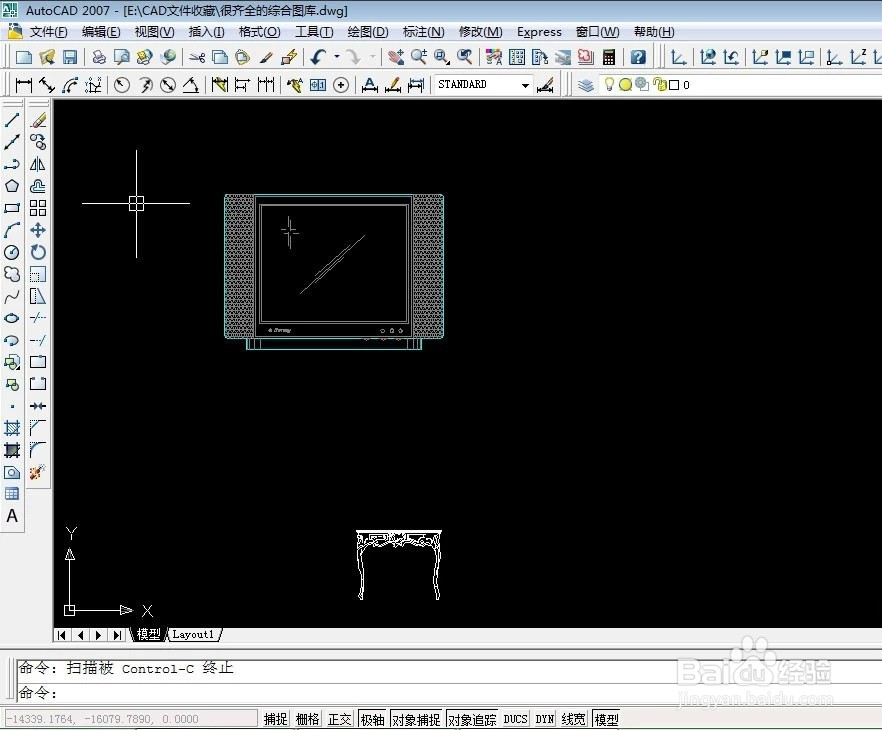
Task: Open the 编辑(E) menu
Action: 101,32
